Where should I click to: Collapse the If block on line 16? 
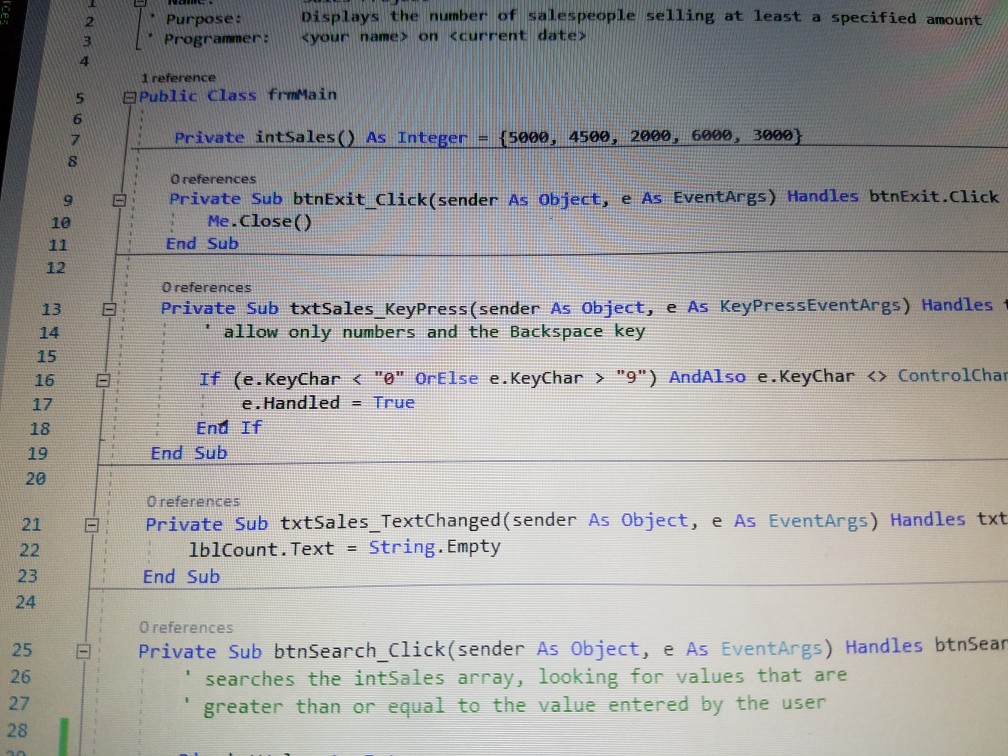coord(103,381)
